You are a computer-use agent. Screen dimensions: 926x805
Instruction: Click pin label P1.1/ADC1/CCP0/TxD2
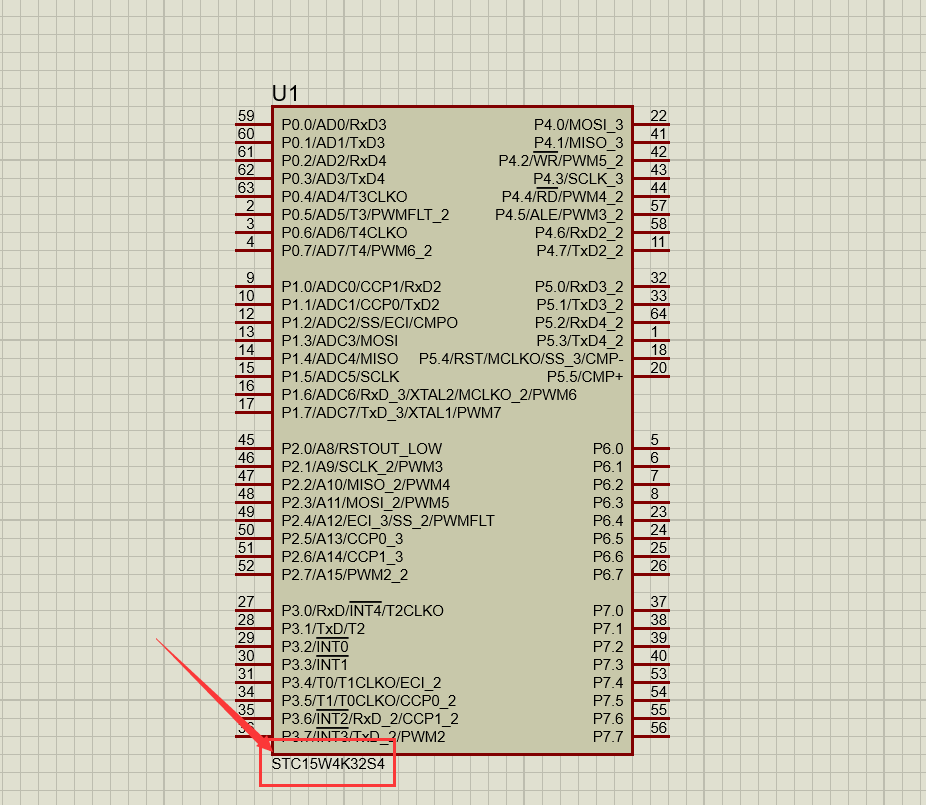pyautogui.click(x=360, y=305)
